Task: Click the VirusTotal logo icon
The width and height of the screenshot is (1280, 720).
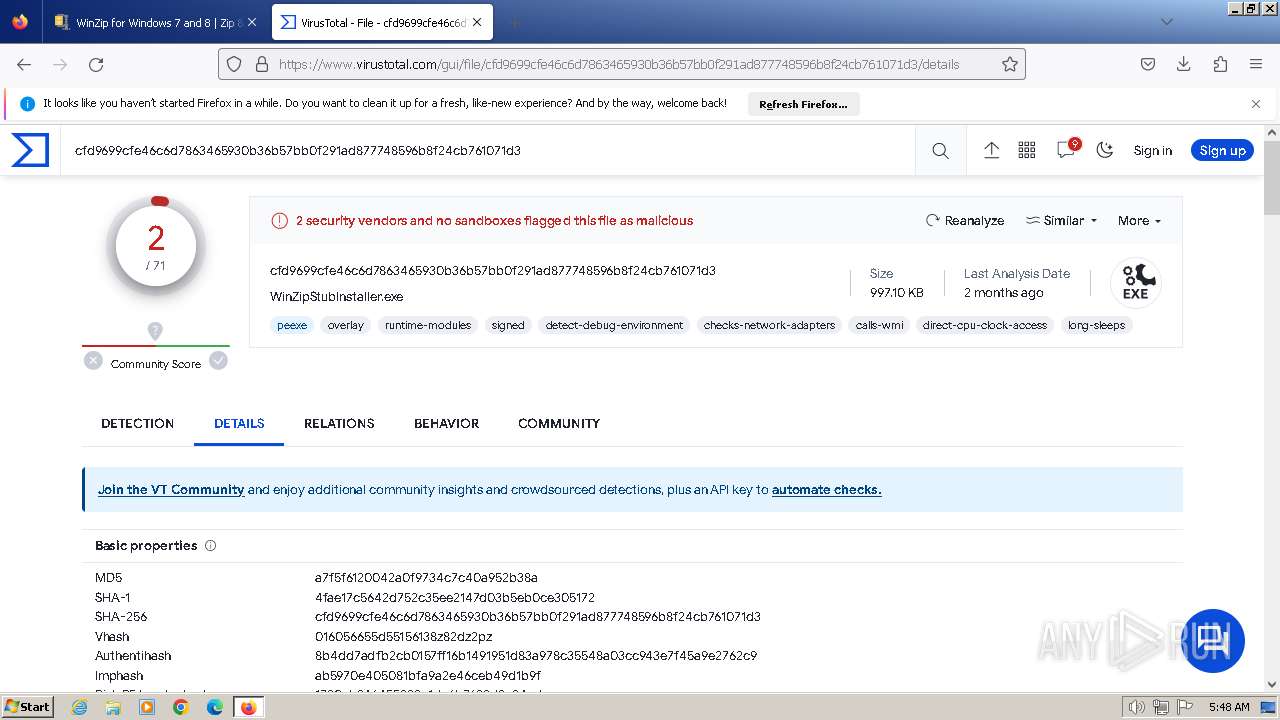Action: [x=30, y=150]
